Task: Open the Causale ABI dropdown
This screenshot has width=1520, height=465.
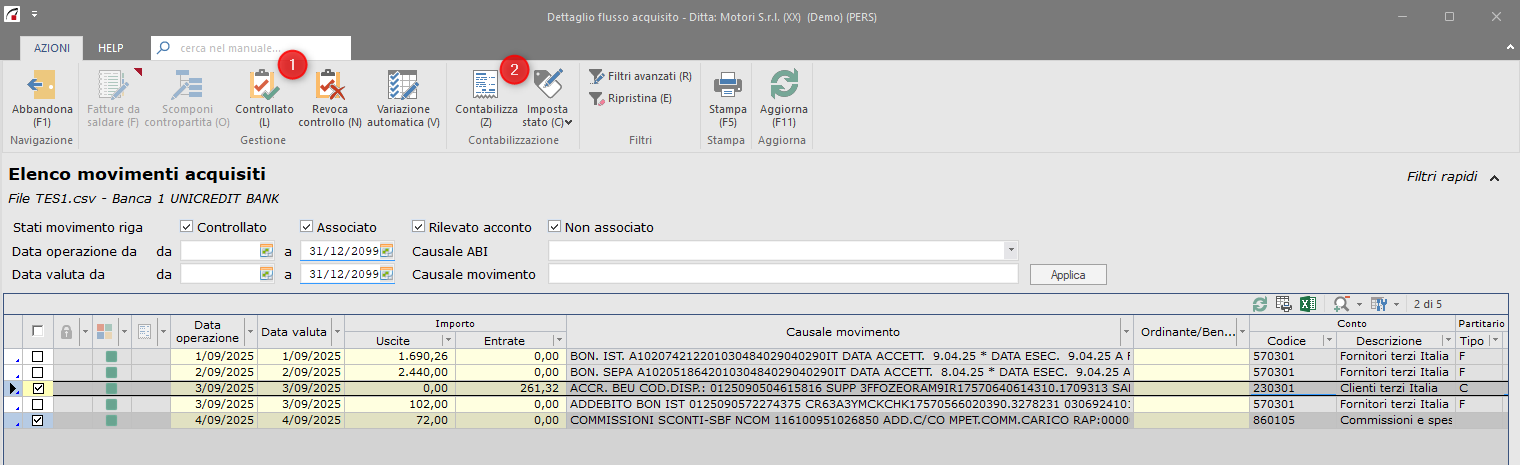Action: [x=1010, y=250]
